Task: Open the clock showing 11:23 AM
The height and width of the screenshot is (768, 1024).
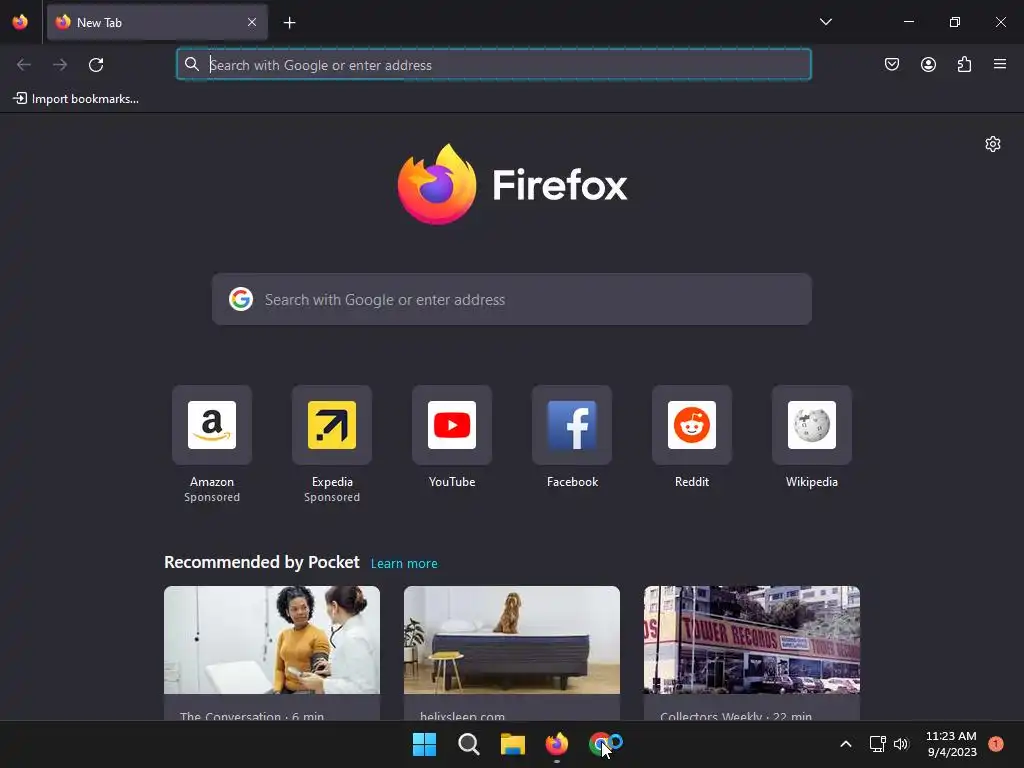Action: (952, 744)
